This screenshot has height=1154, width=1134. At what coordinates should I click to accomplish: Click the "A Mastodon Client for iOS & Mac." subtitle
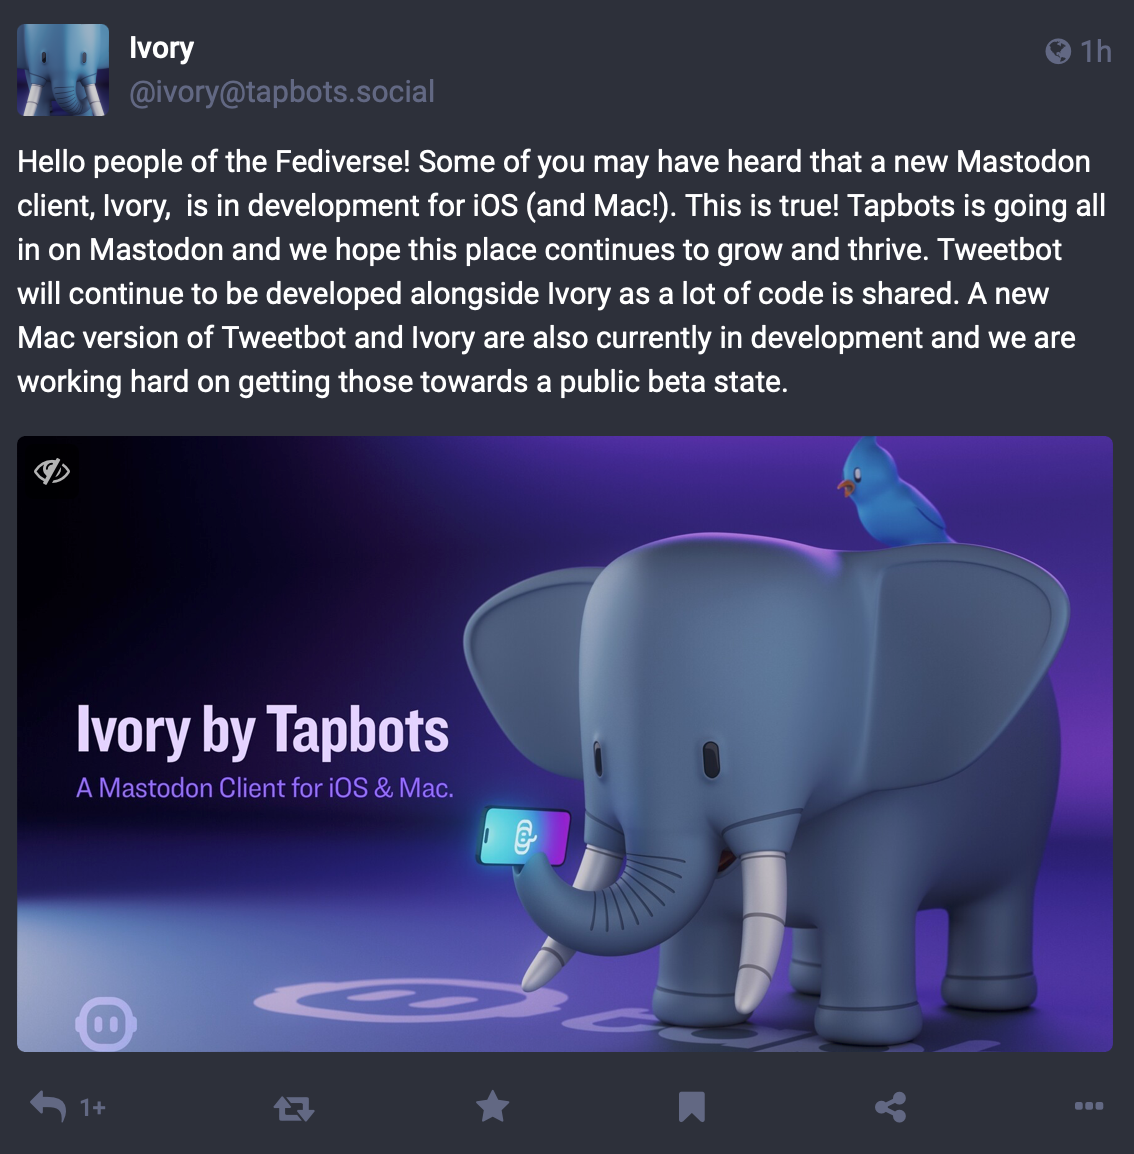[265, 788]
